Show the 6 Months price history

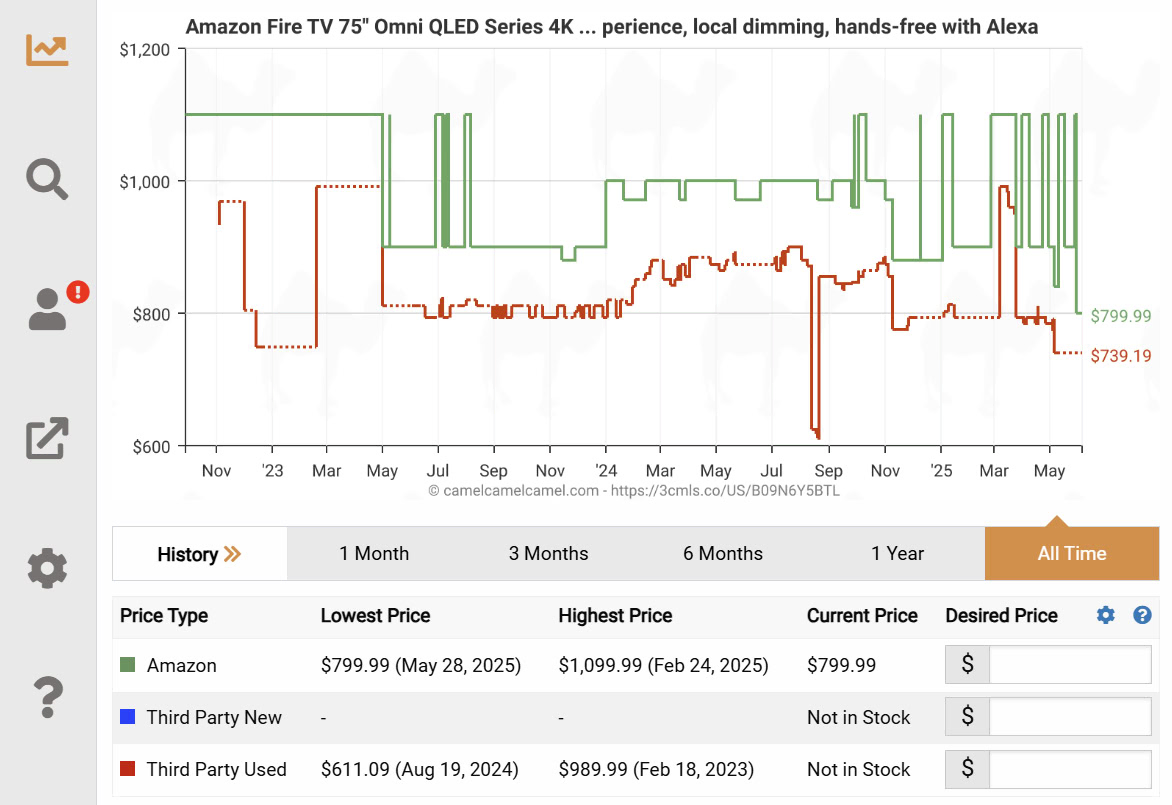point(723,554)
